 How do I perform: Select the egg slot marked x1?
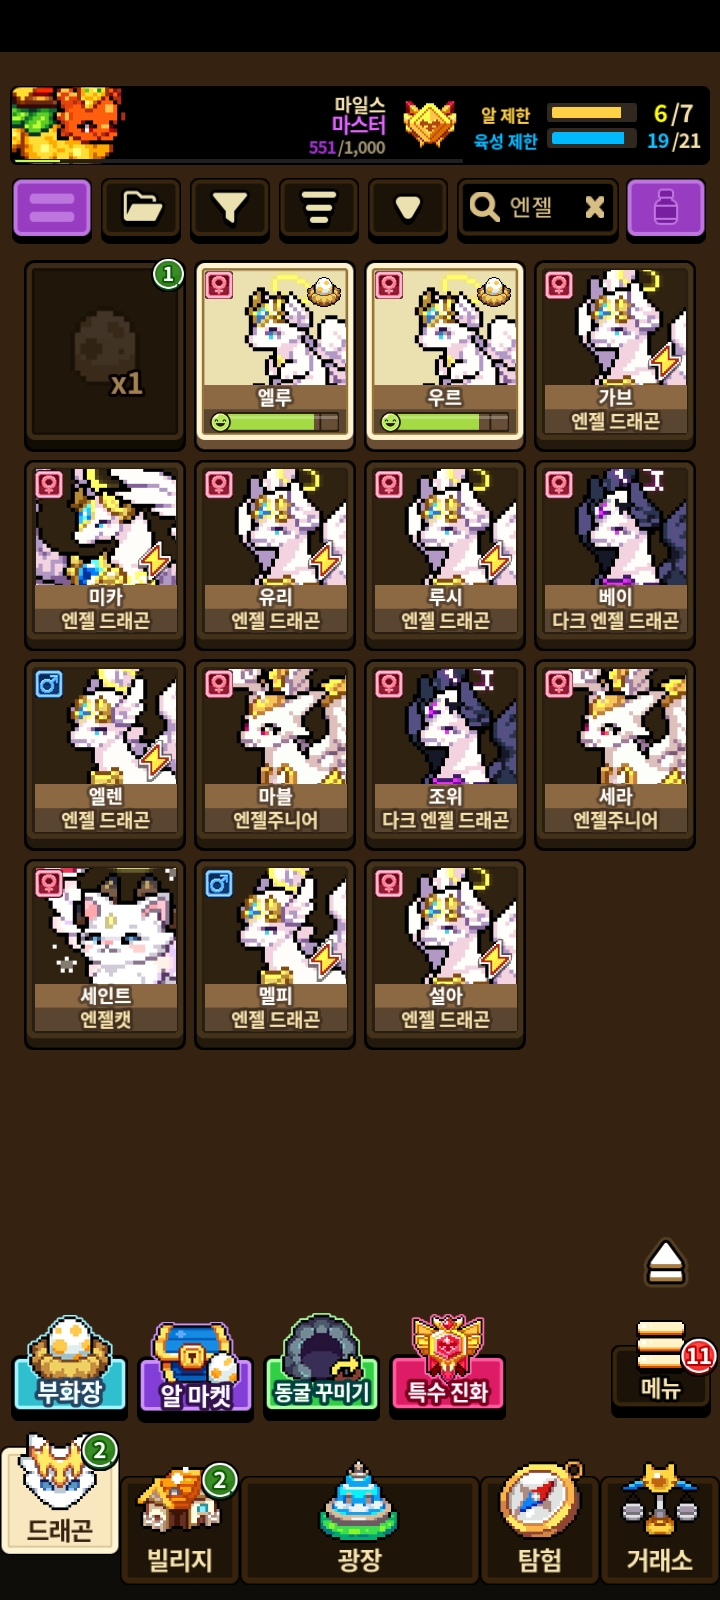(x=105, y=352)
